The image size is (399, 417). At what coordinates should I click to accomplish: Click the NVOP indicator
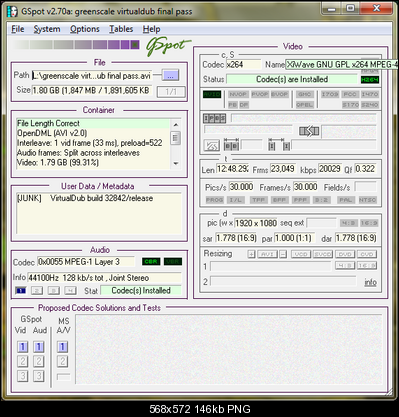238,94
